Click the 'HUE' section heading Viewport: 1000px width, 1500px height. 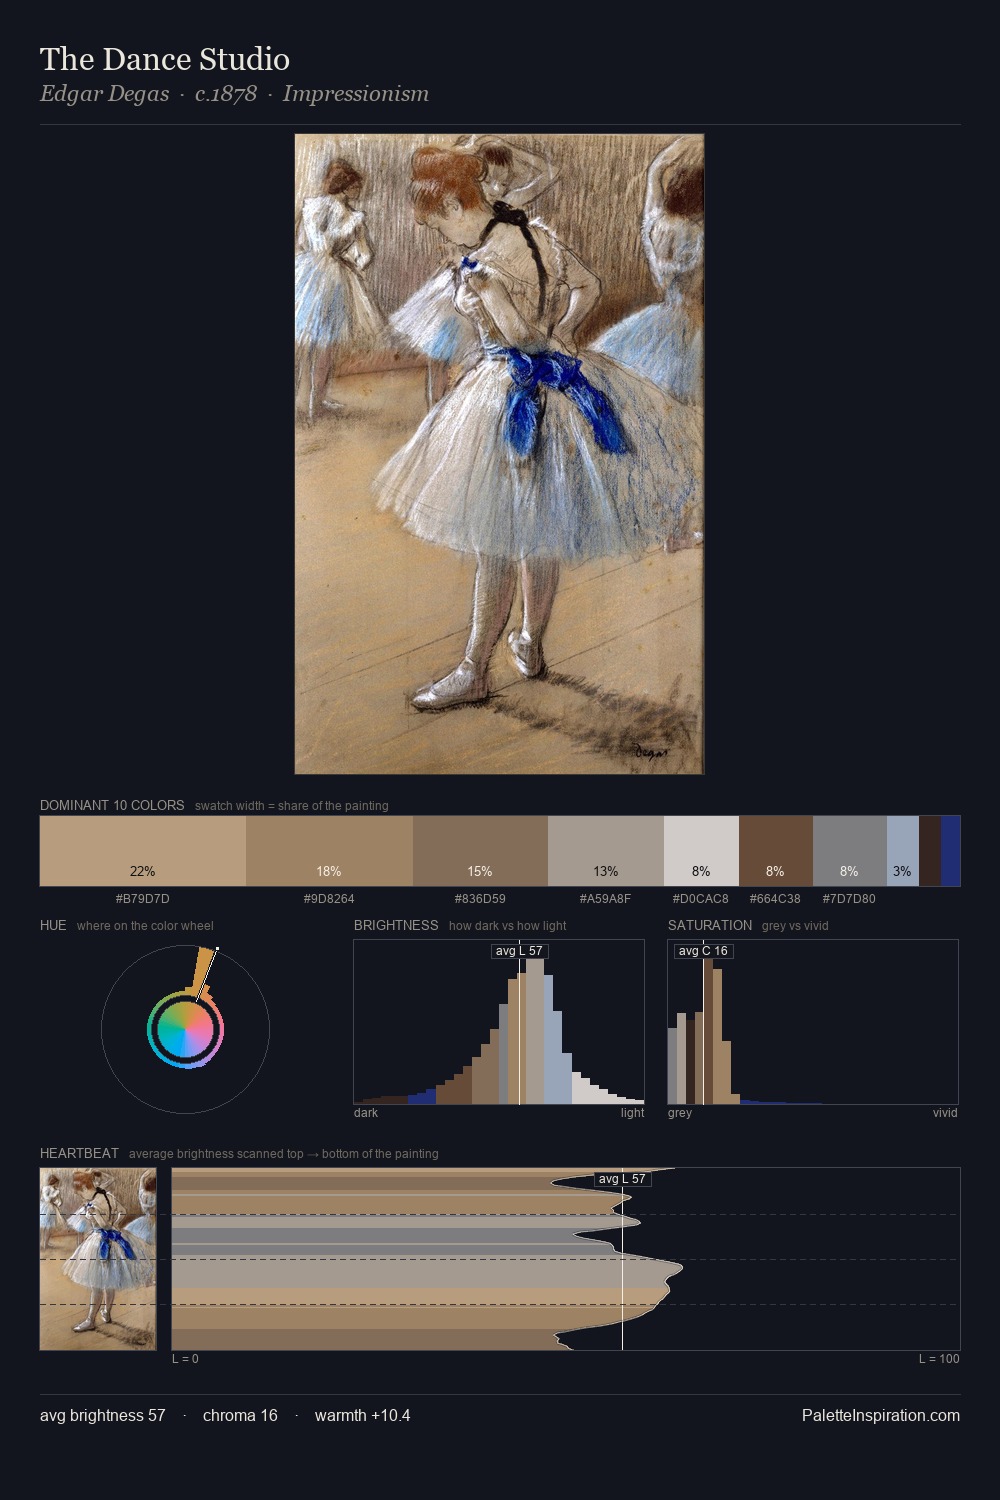pyautogui.click(x=53, y=925)
